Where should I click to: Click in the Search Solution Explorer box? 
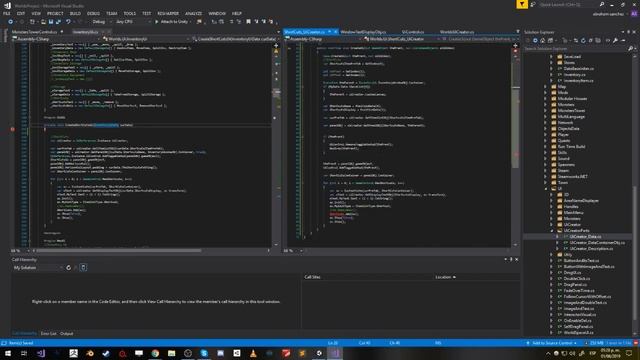tap(576, 49)
